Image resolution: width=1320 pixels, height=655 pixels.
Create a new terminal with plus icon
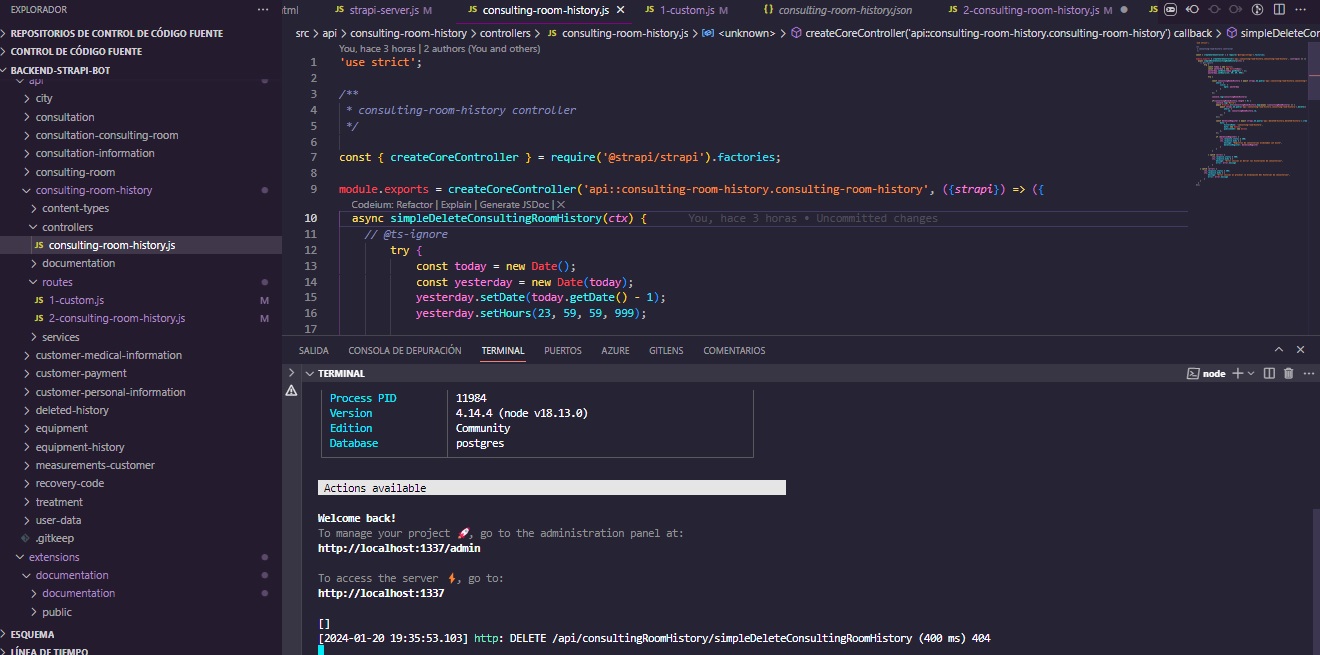1237,373
